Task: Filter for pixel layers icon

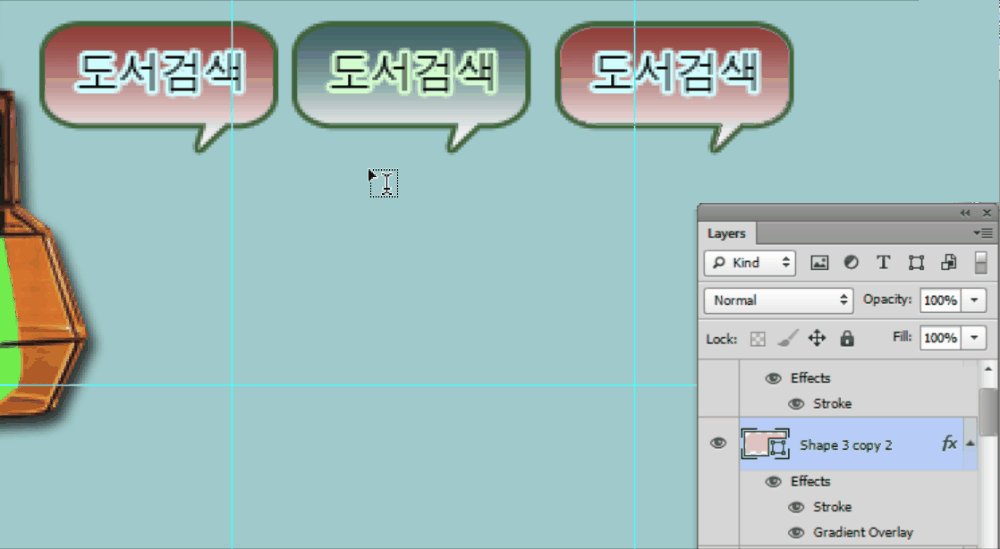Action: click(x=819, y=263)
